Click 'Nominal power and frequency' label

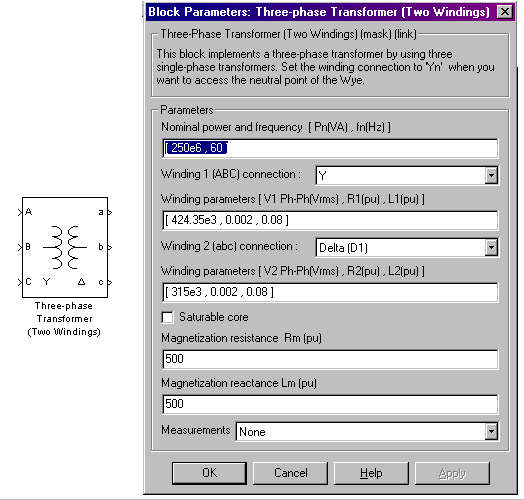coord(276,127)
